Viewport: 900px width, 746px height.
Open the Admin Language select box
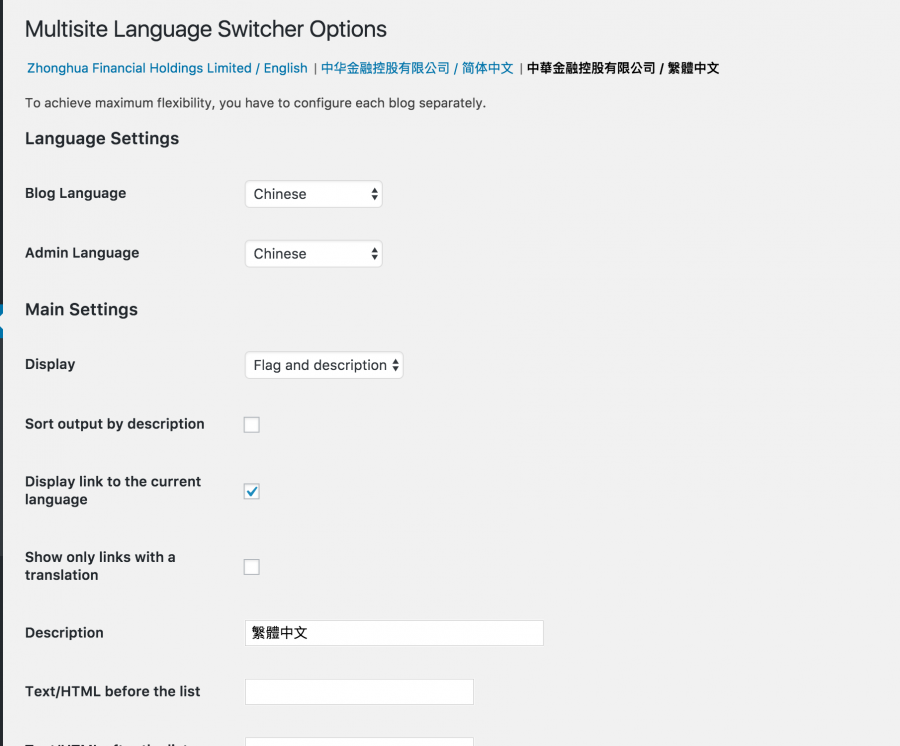click(313, 254)
